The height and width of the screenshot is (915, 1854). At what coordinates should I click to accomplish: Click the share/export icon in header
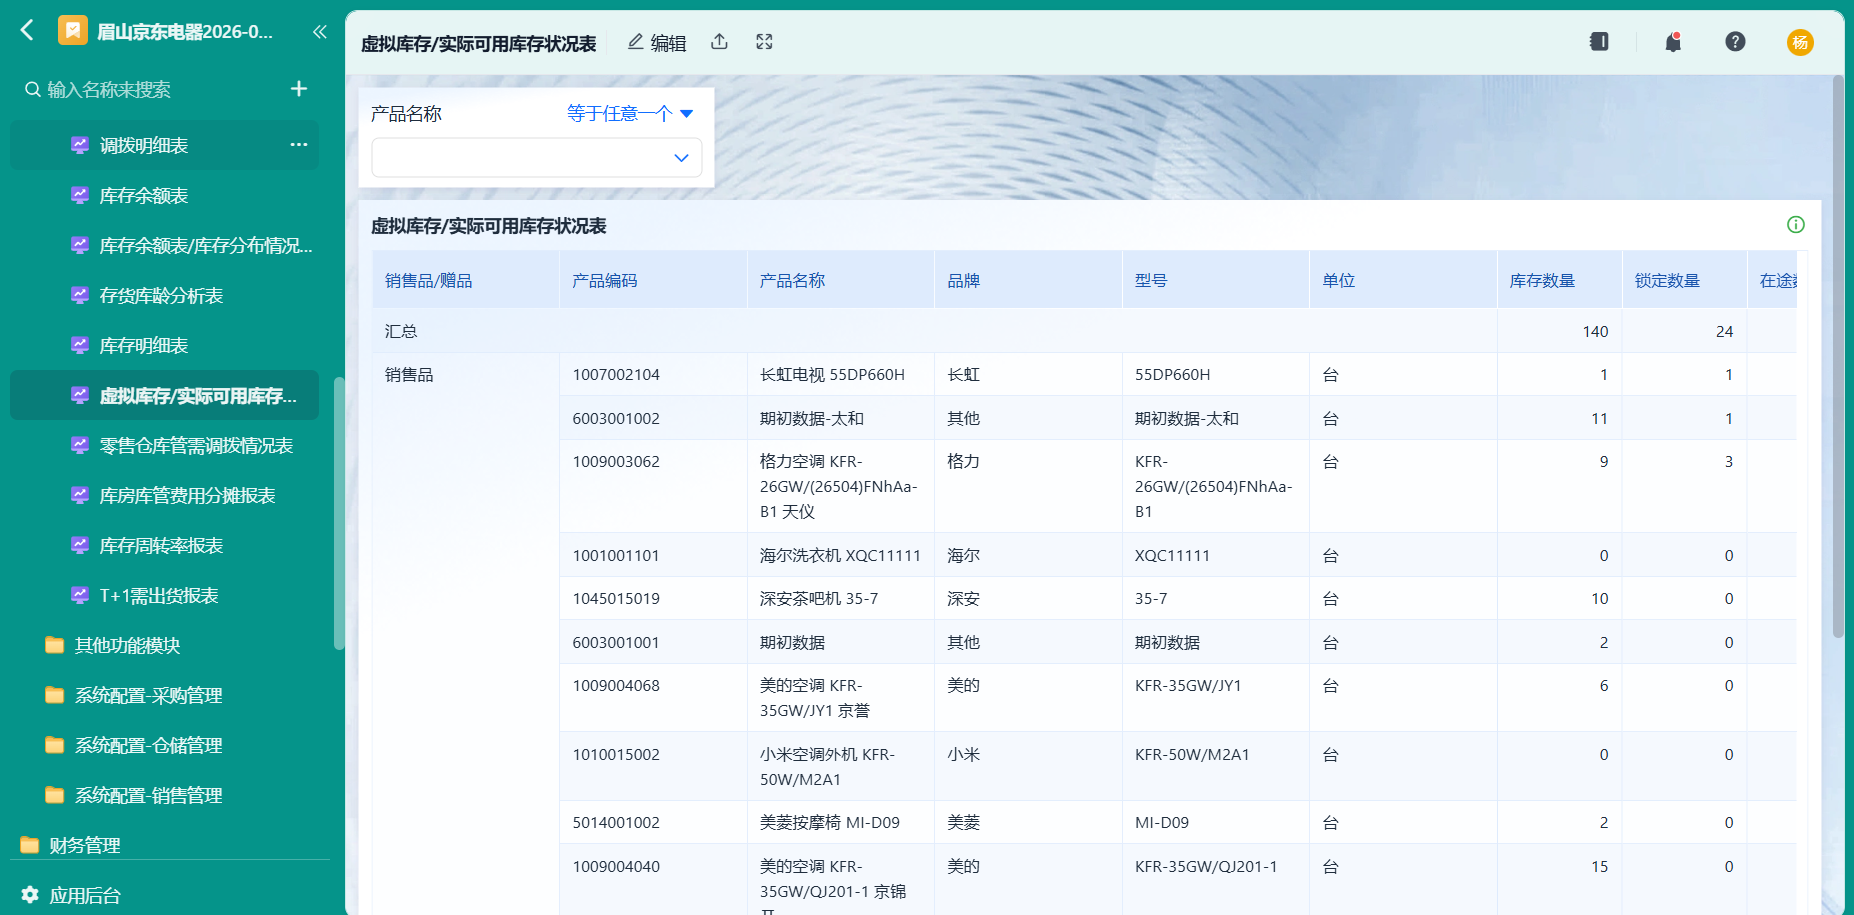719,42
